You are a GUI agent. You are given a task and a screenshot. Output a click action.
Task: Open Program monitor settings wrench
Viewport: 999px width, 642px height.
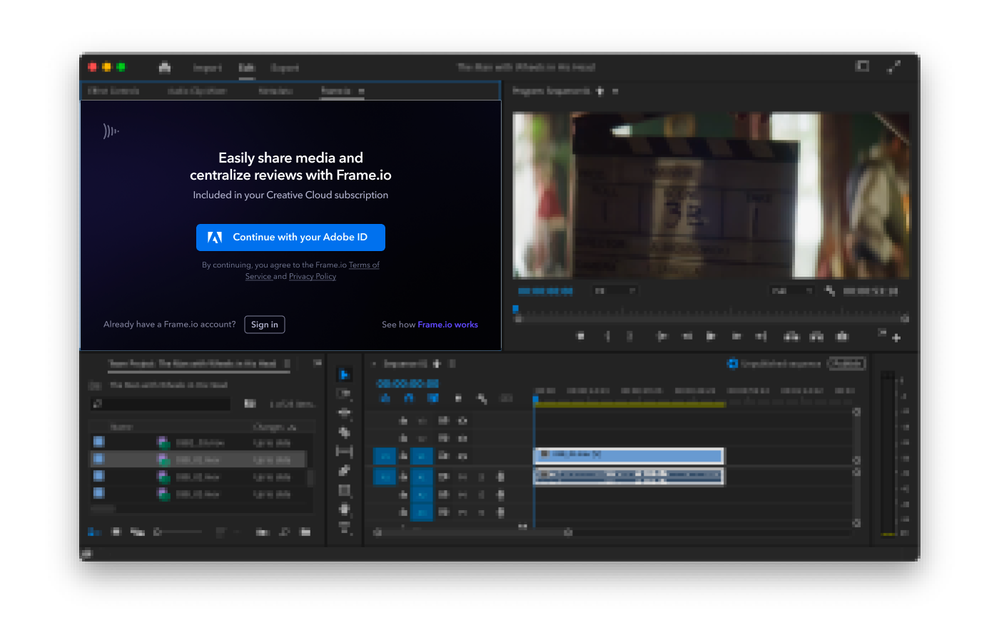(830, 291)
